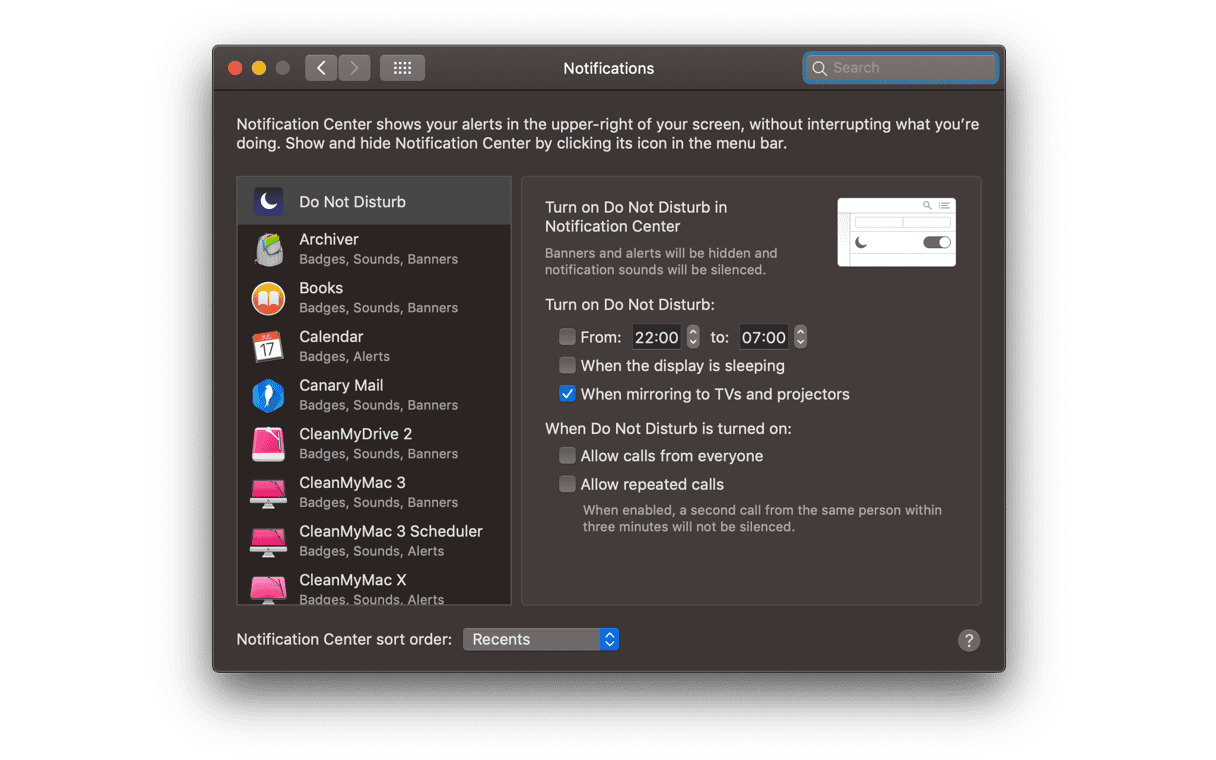Go back using the toolbar arrow

point(321,68)
